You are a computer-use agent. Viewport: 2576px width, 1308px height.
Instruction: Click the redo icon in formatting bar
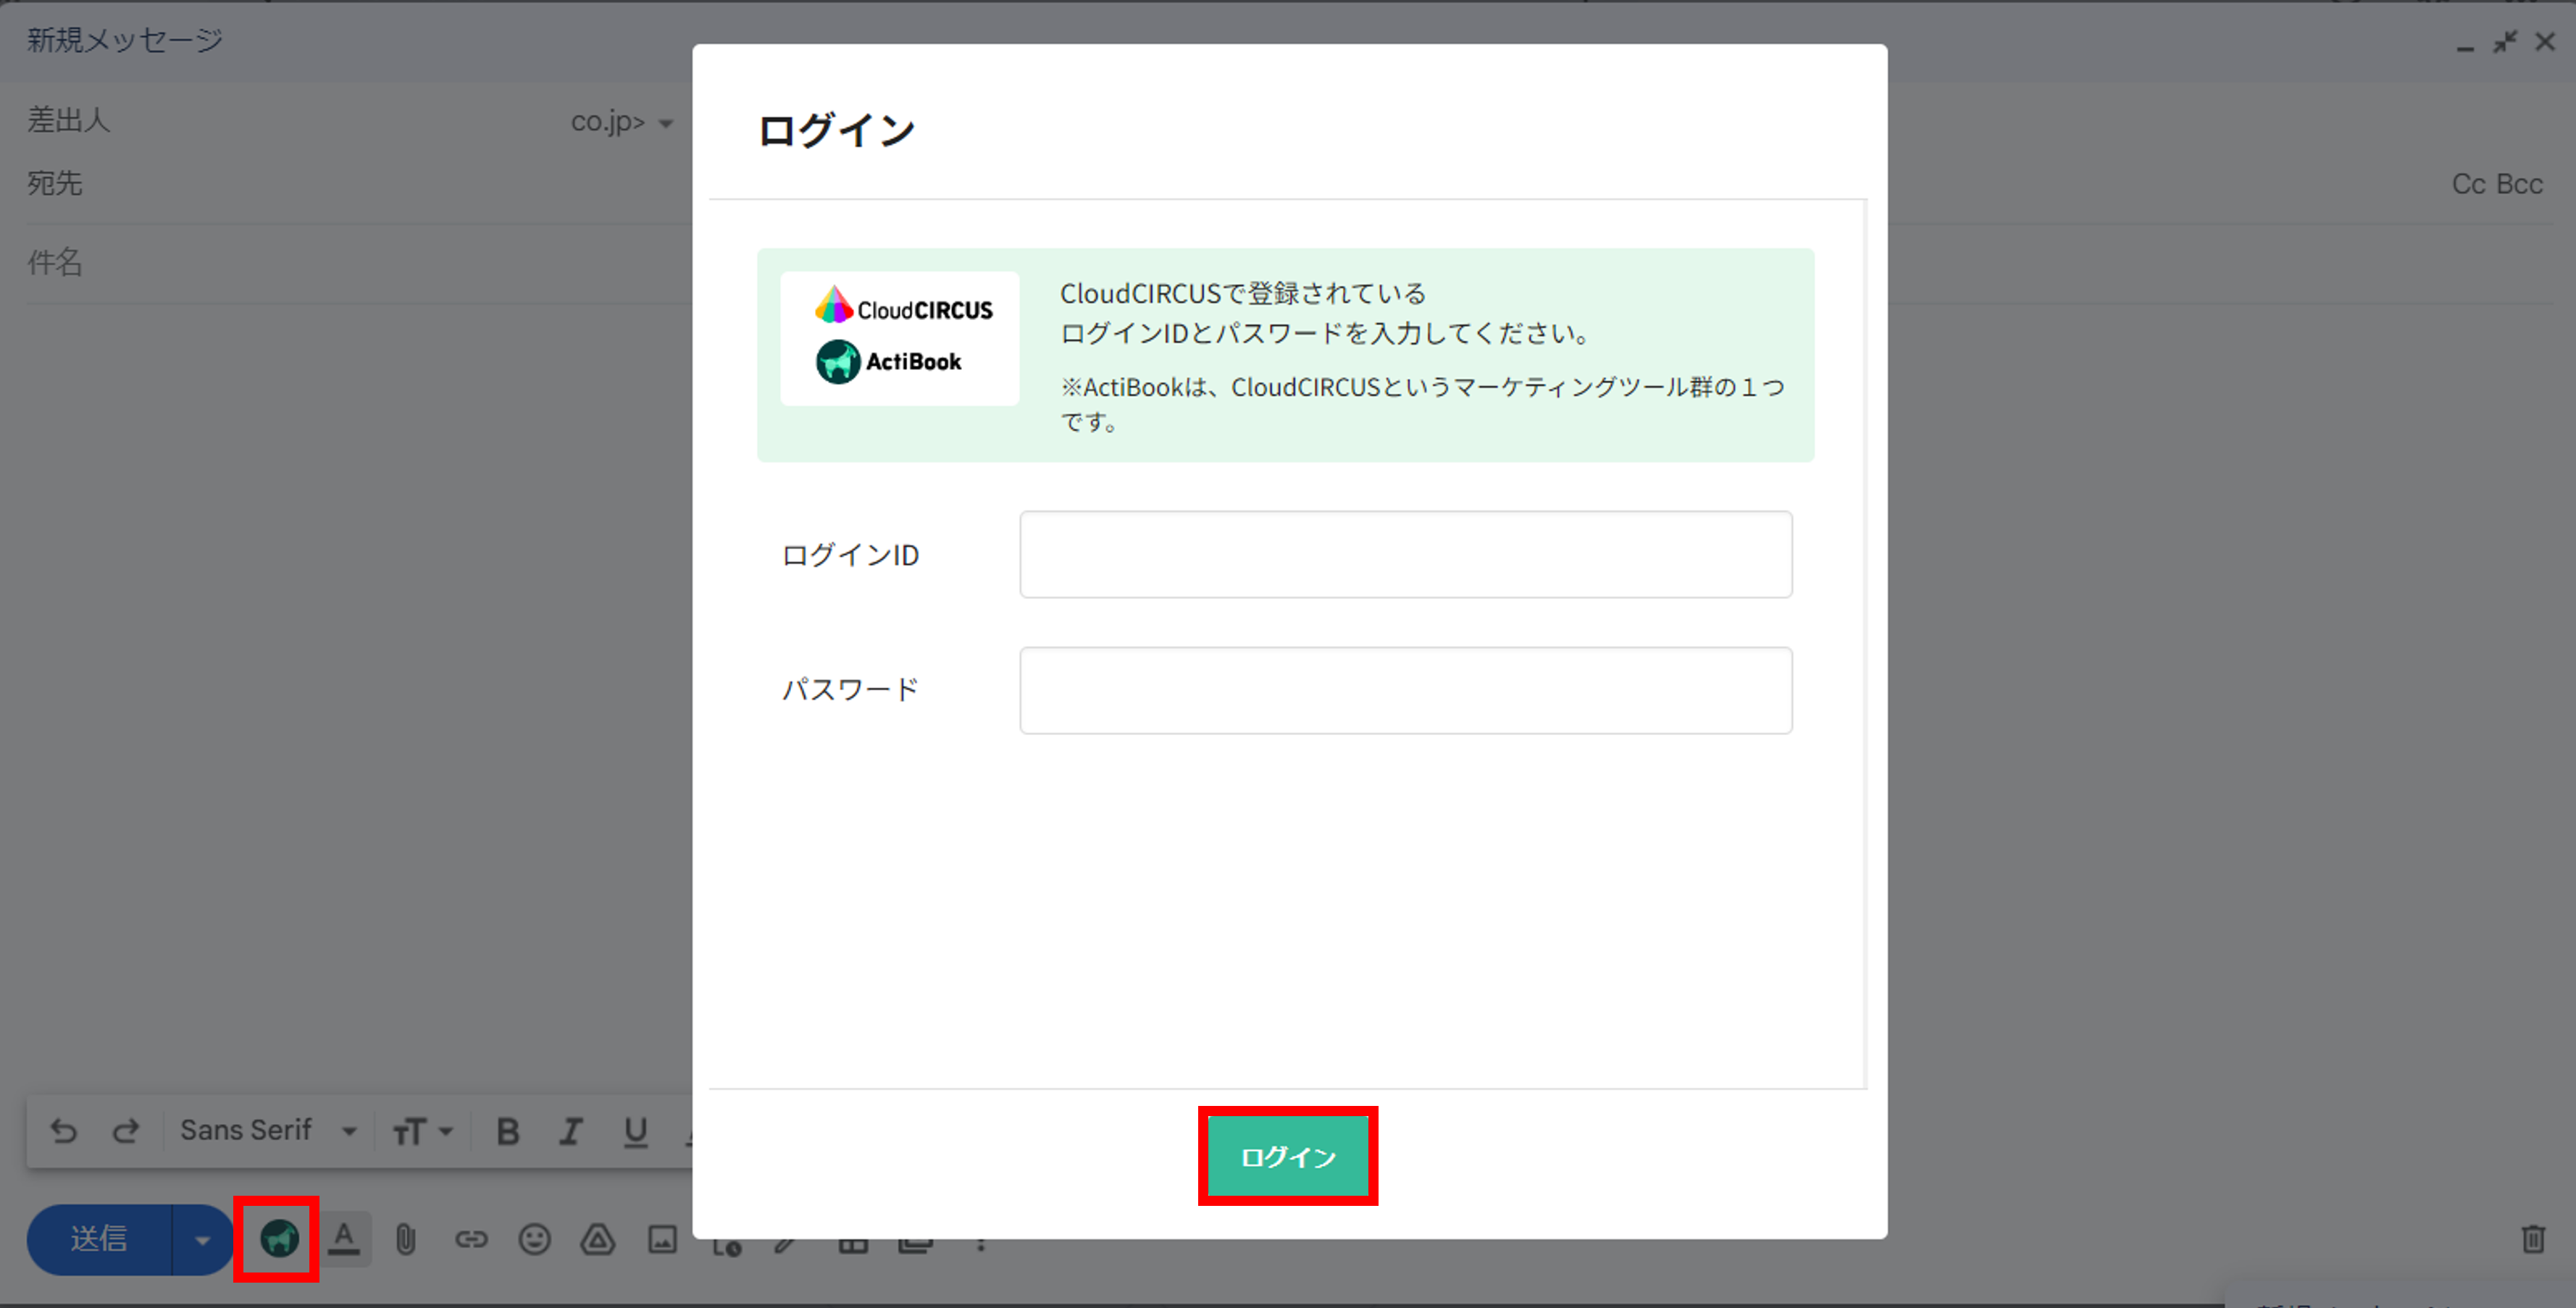[126, 1130]
